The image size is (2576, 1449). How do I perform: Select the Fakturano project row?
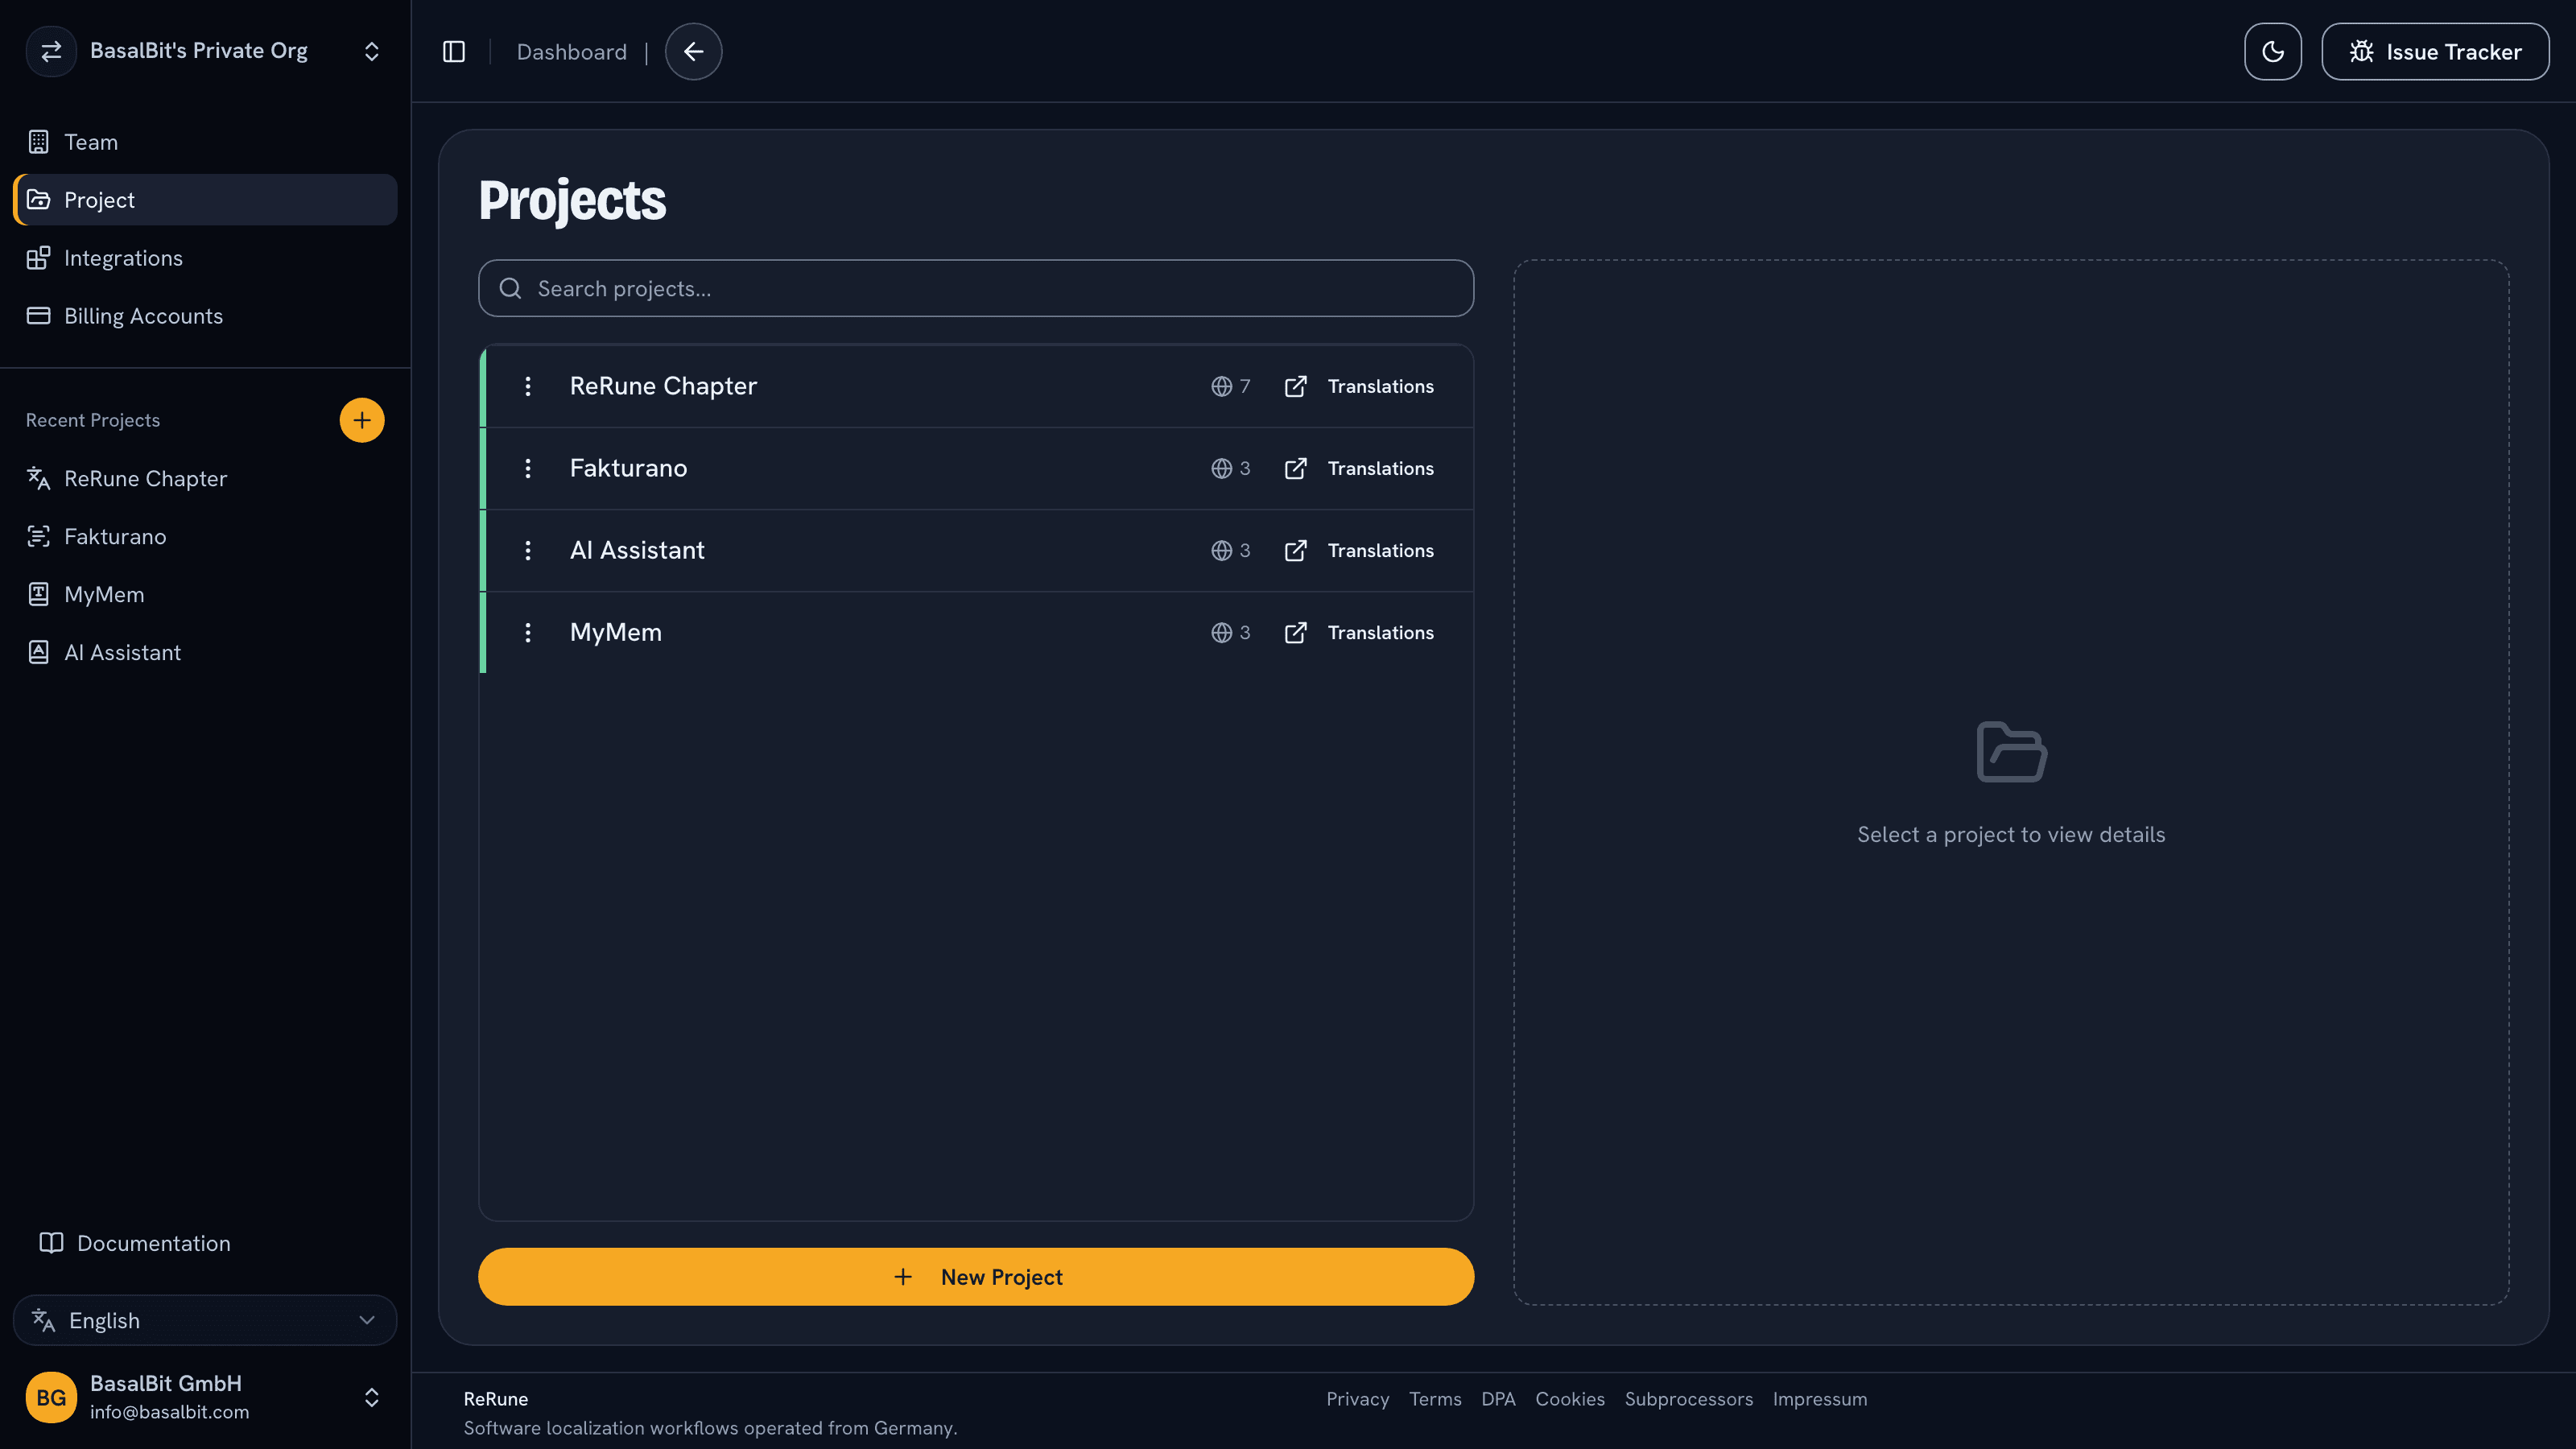977,468
